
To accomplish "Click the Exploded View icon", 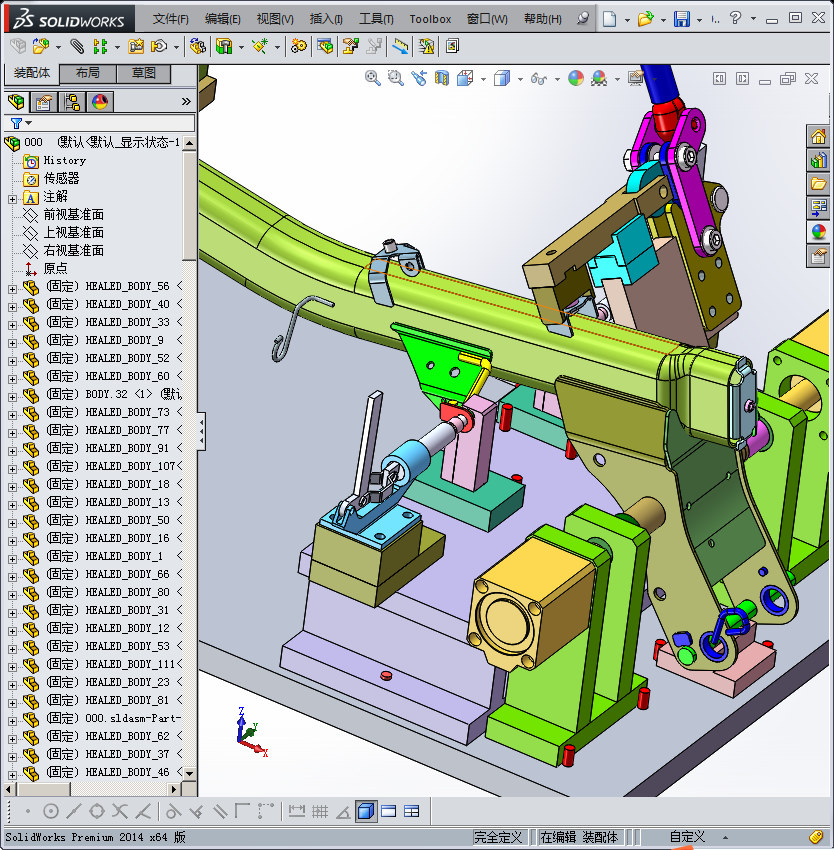I will [350, 47].
